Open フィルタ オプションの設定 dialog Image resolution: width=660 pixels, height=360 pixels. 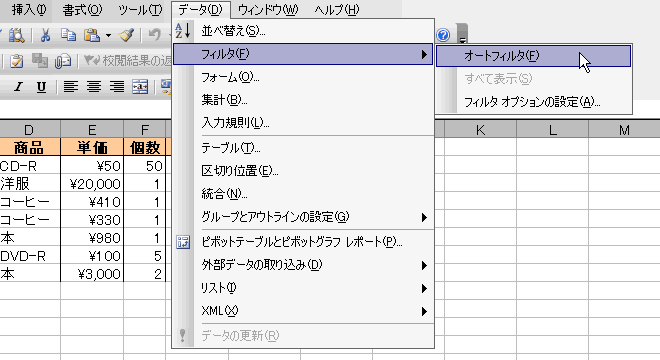[533, 102]
